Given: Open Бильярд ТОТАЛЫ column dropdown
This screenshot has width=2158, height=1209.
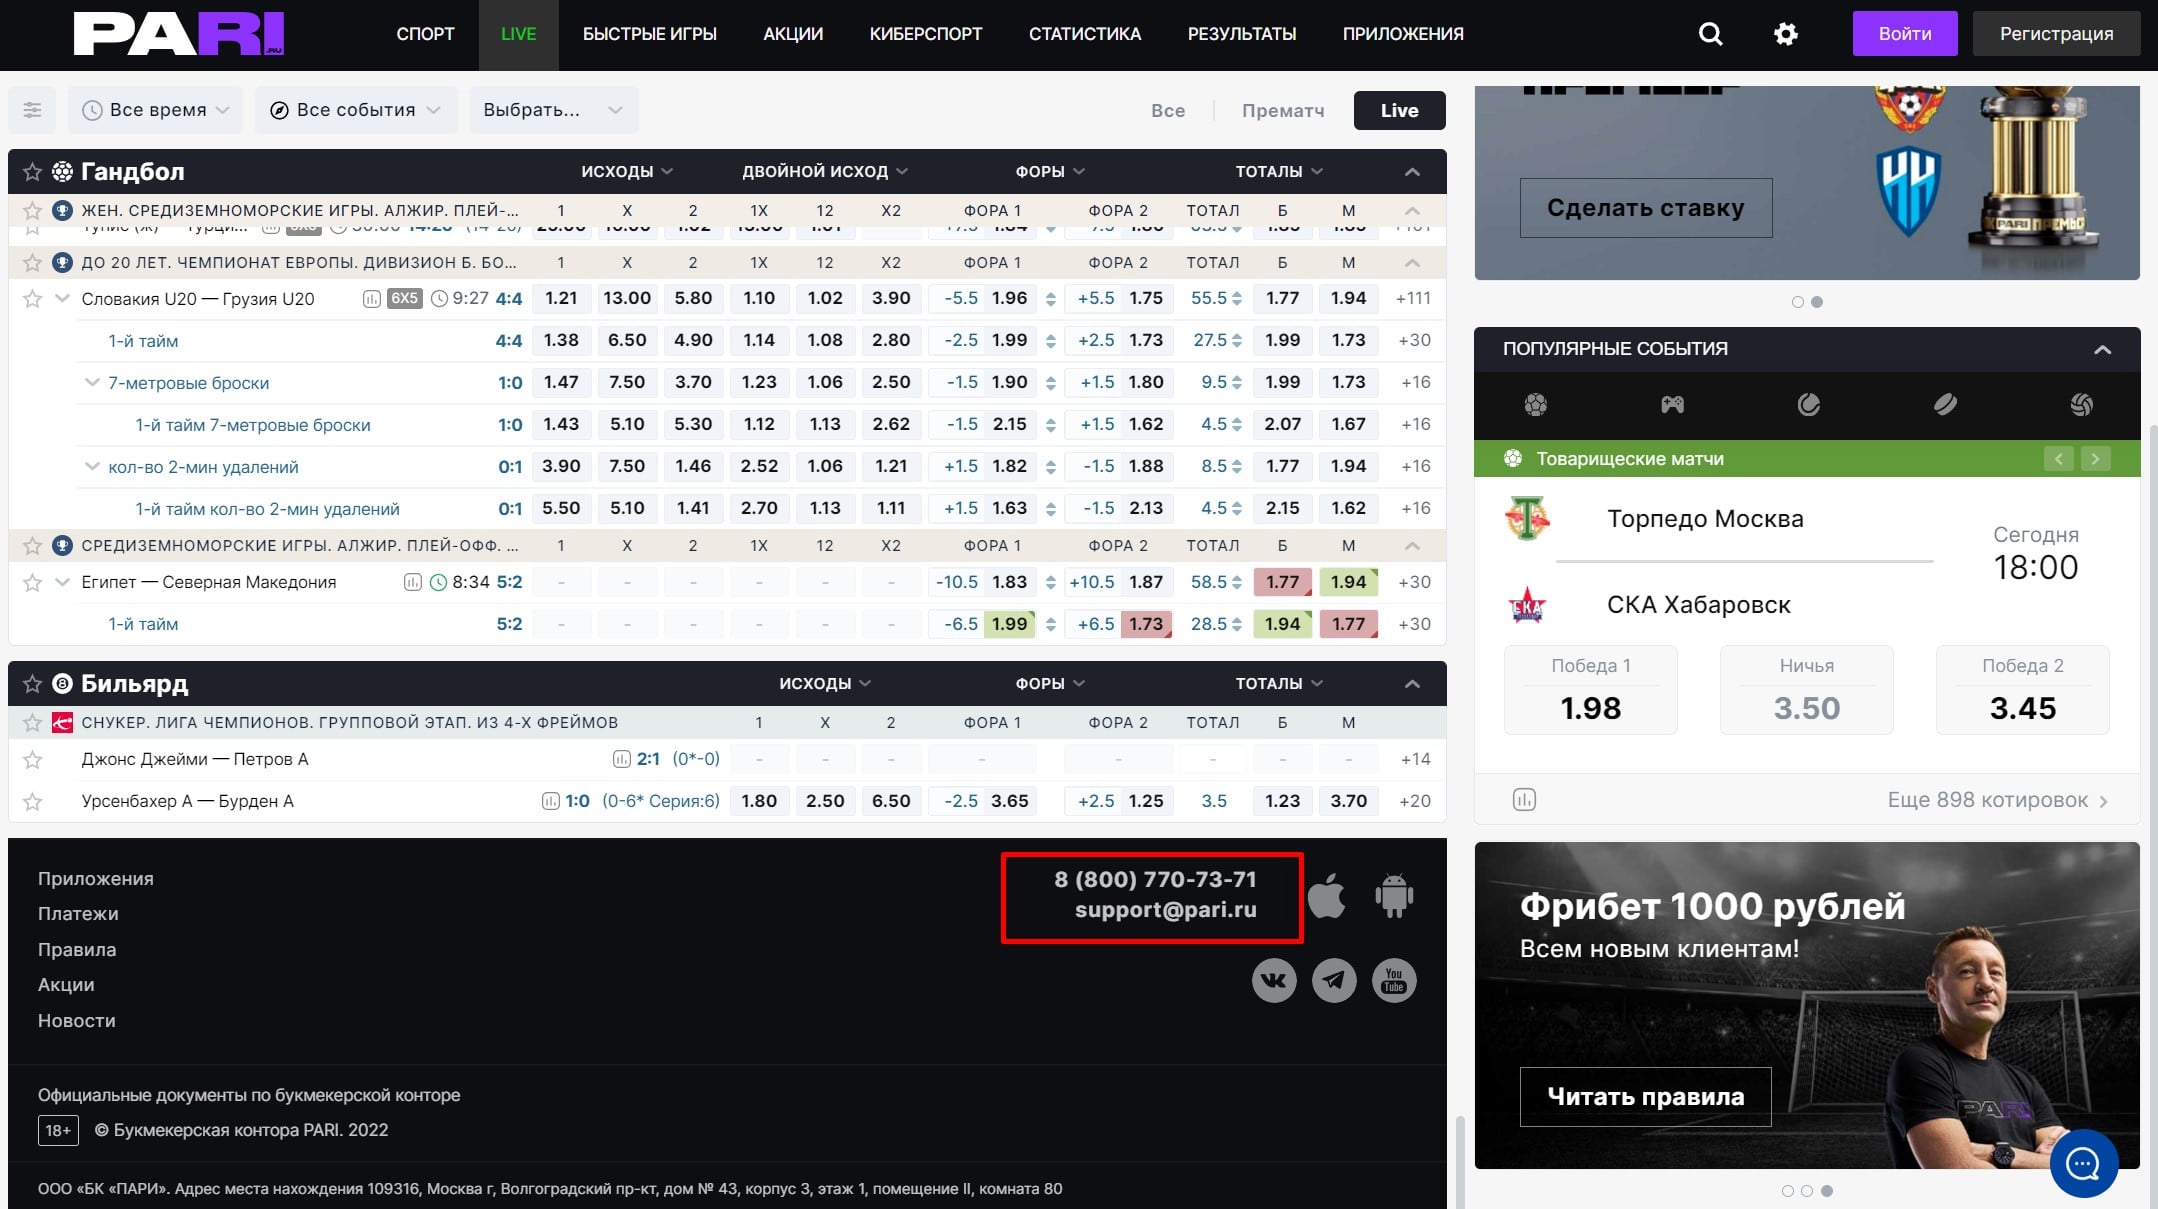Looking at the screenshot, I should (x=1279, y=684).
